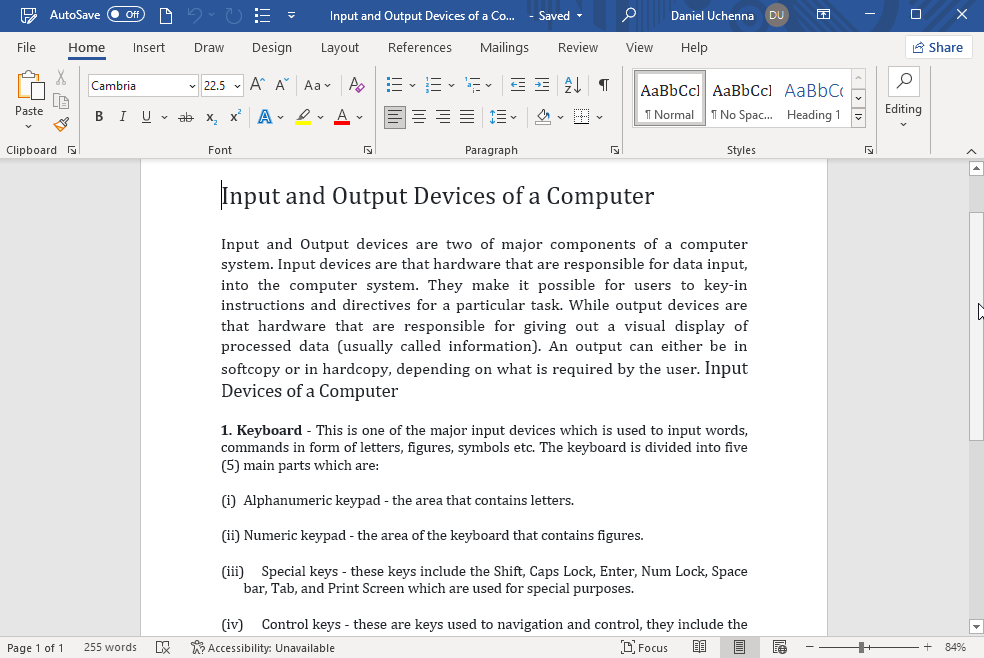Click the Share button
Viewport: 984px width, 658px height.
[x=938, y=47]
